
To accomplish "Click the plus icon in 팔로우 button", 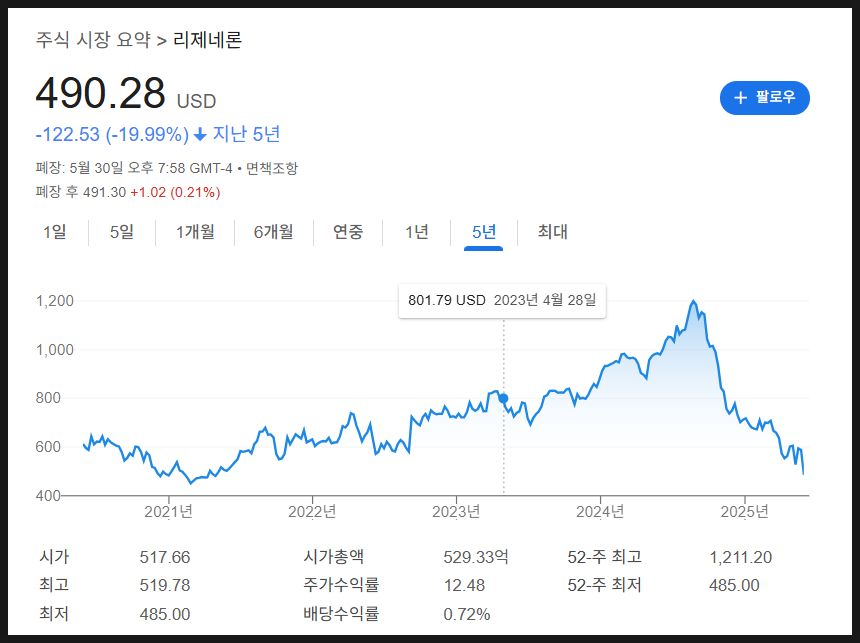I will click(x=740, y=98).
